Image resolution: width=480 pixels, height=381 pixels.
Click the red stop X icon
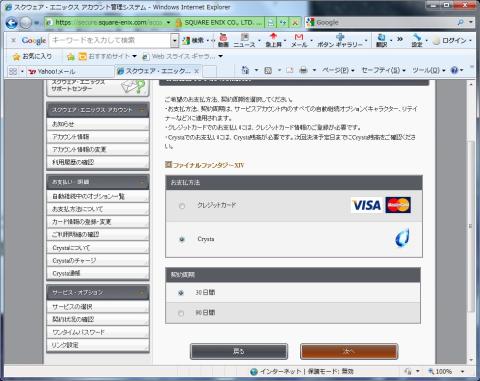click(x=295, y=23)
